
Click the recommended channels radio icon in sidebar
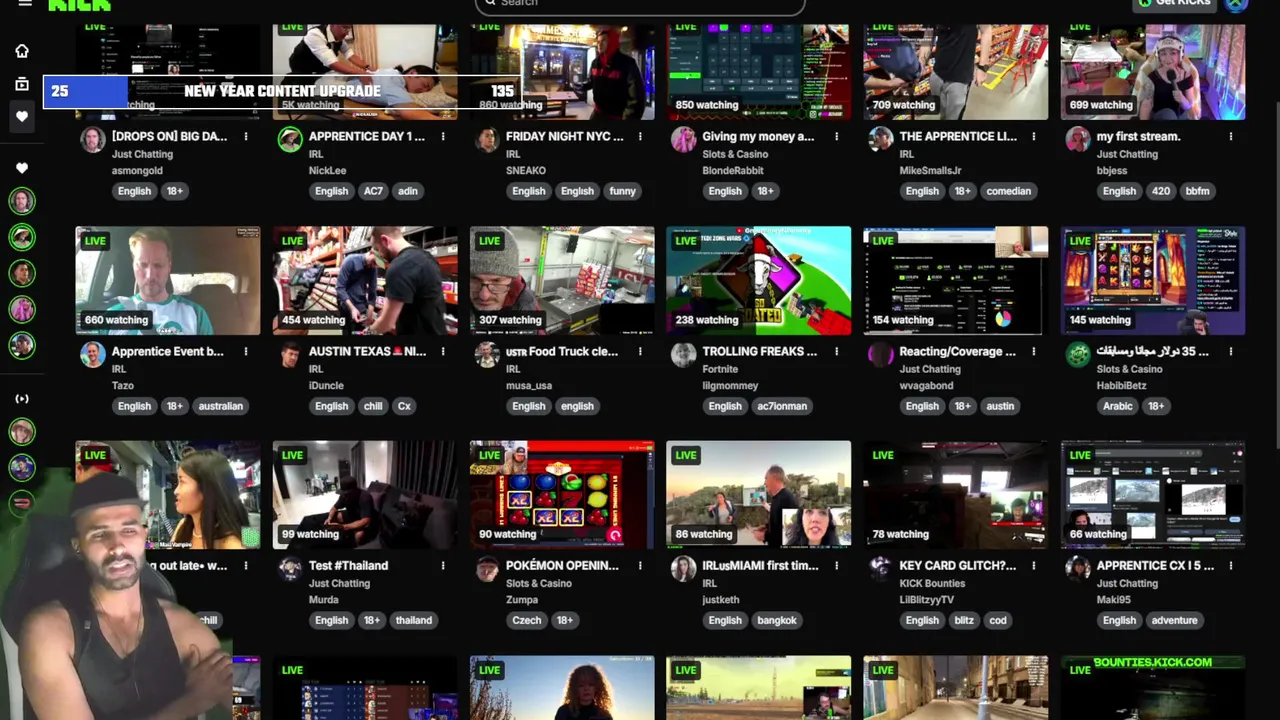click(22, 398)
